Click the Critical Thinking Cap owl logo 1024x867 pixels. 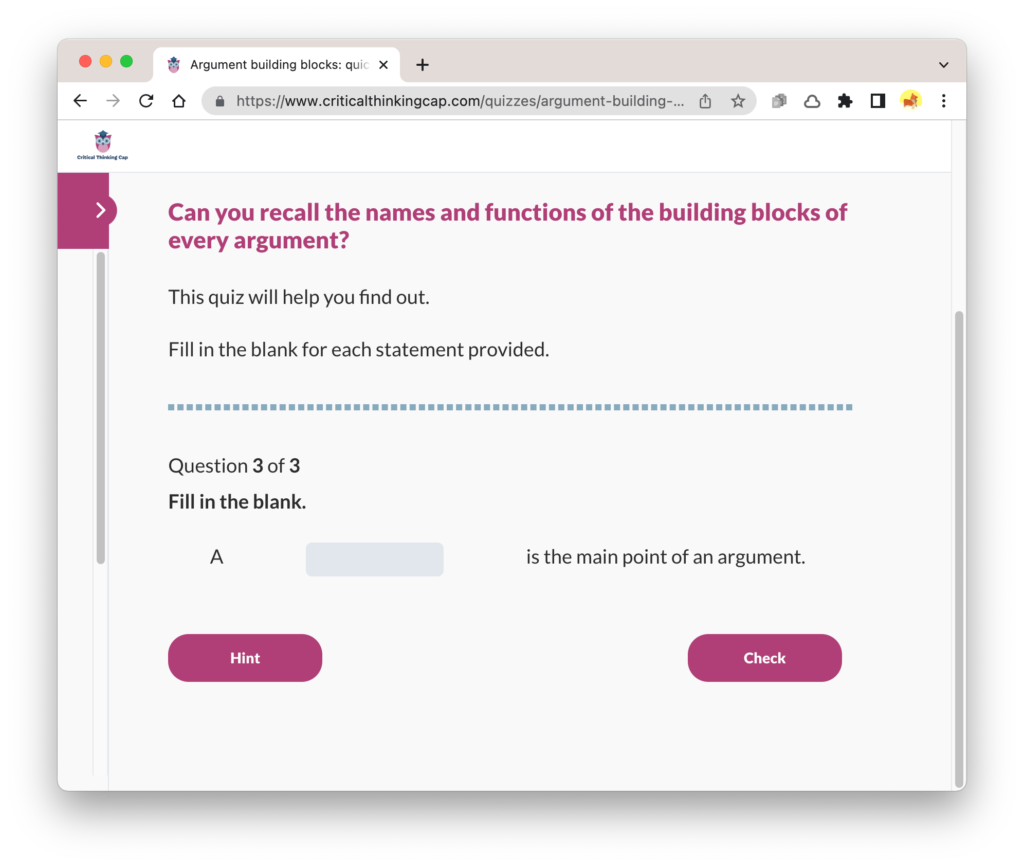(x=103, y=146)
